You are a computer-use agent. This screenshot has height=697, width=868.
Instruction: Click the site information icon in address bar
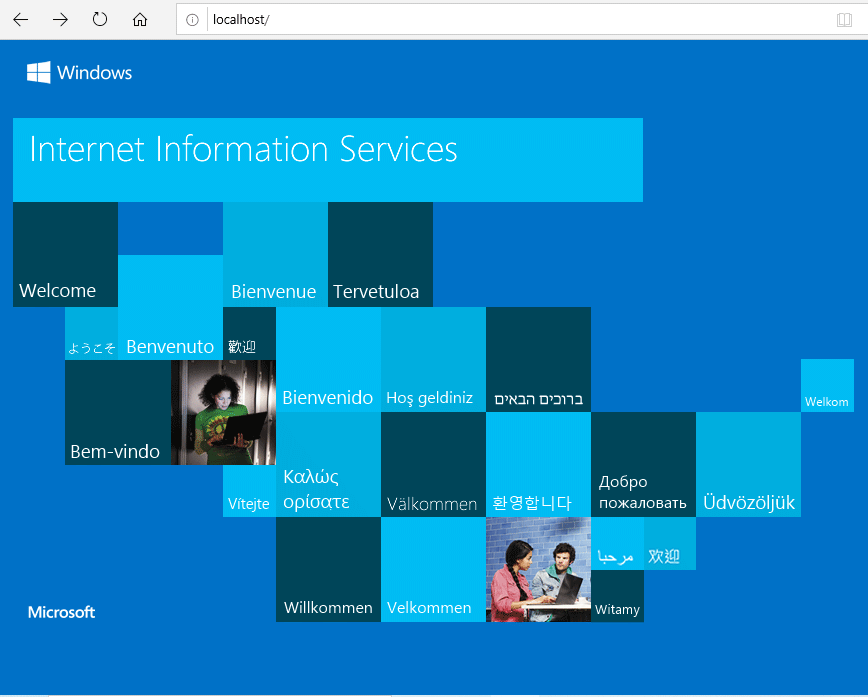click(190, 18)
